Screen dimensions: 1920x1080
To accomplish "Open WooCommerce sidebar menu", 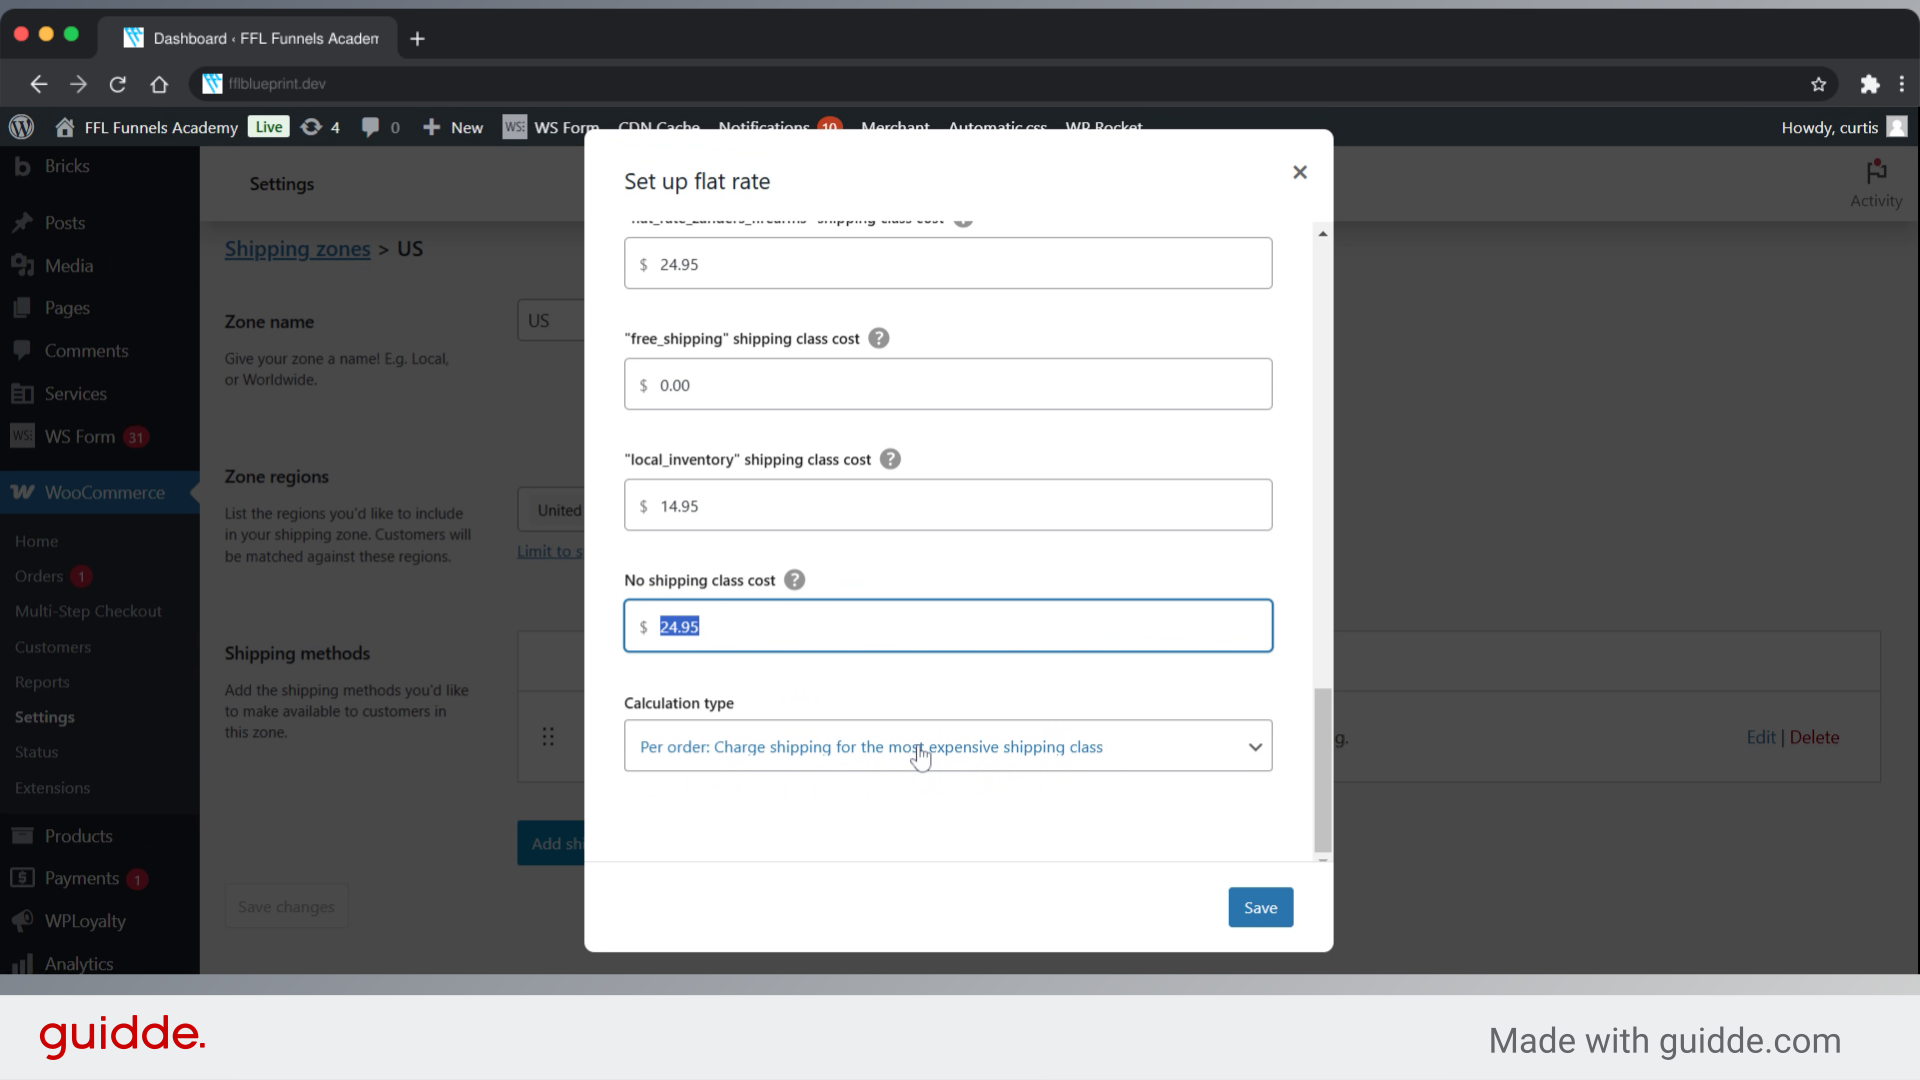I will pos(100,492).
